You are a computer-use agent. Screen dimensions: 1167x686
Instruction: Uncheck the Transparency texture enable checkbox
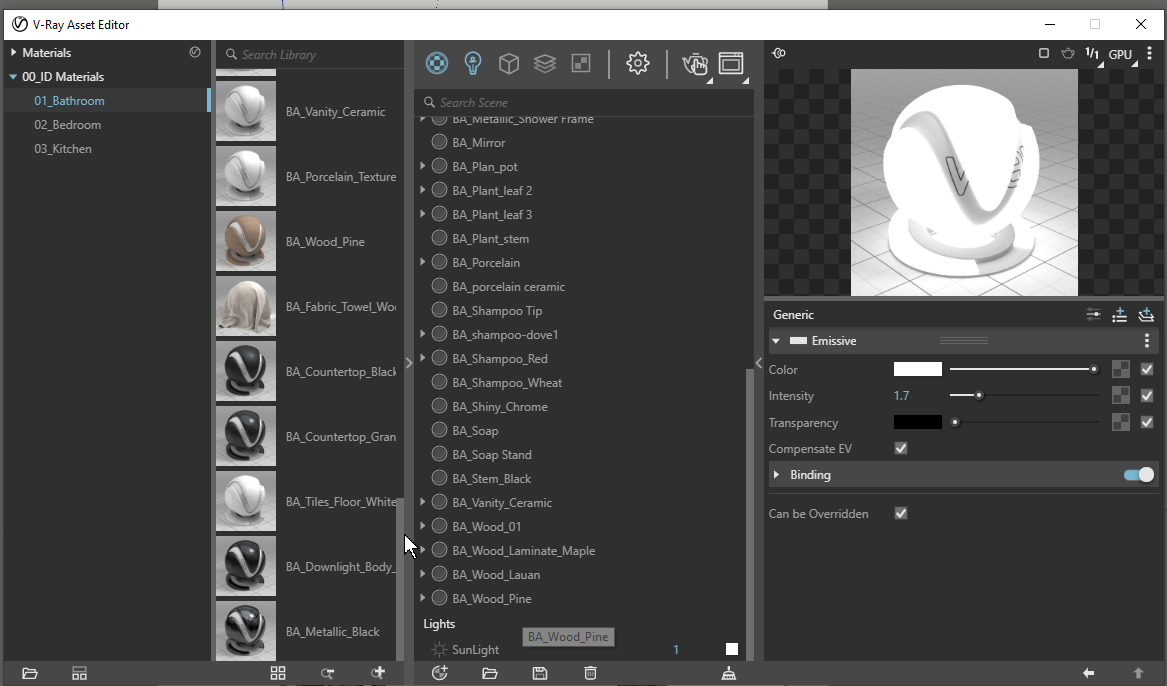point(1147,423)
